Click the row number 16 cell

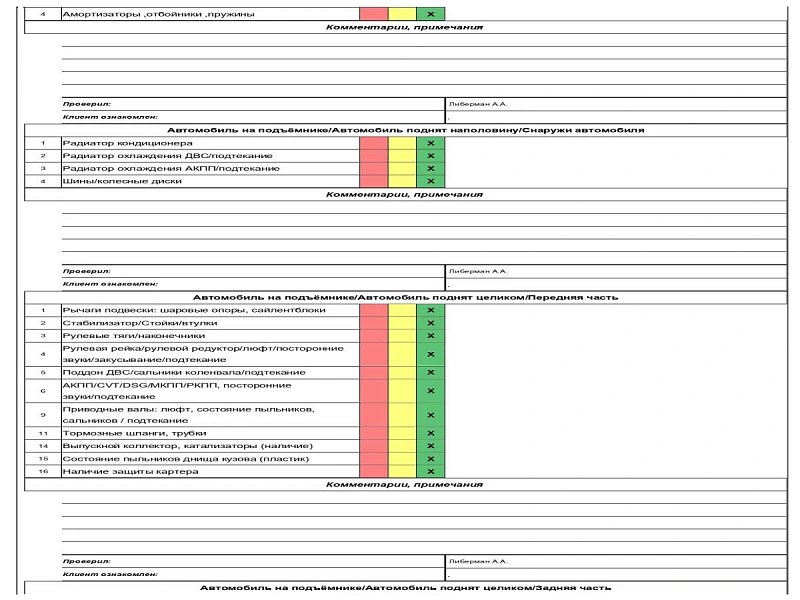pyautogui.click(x=43, y=471)
